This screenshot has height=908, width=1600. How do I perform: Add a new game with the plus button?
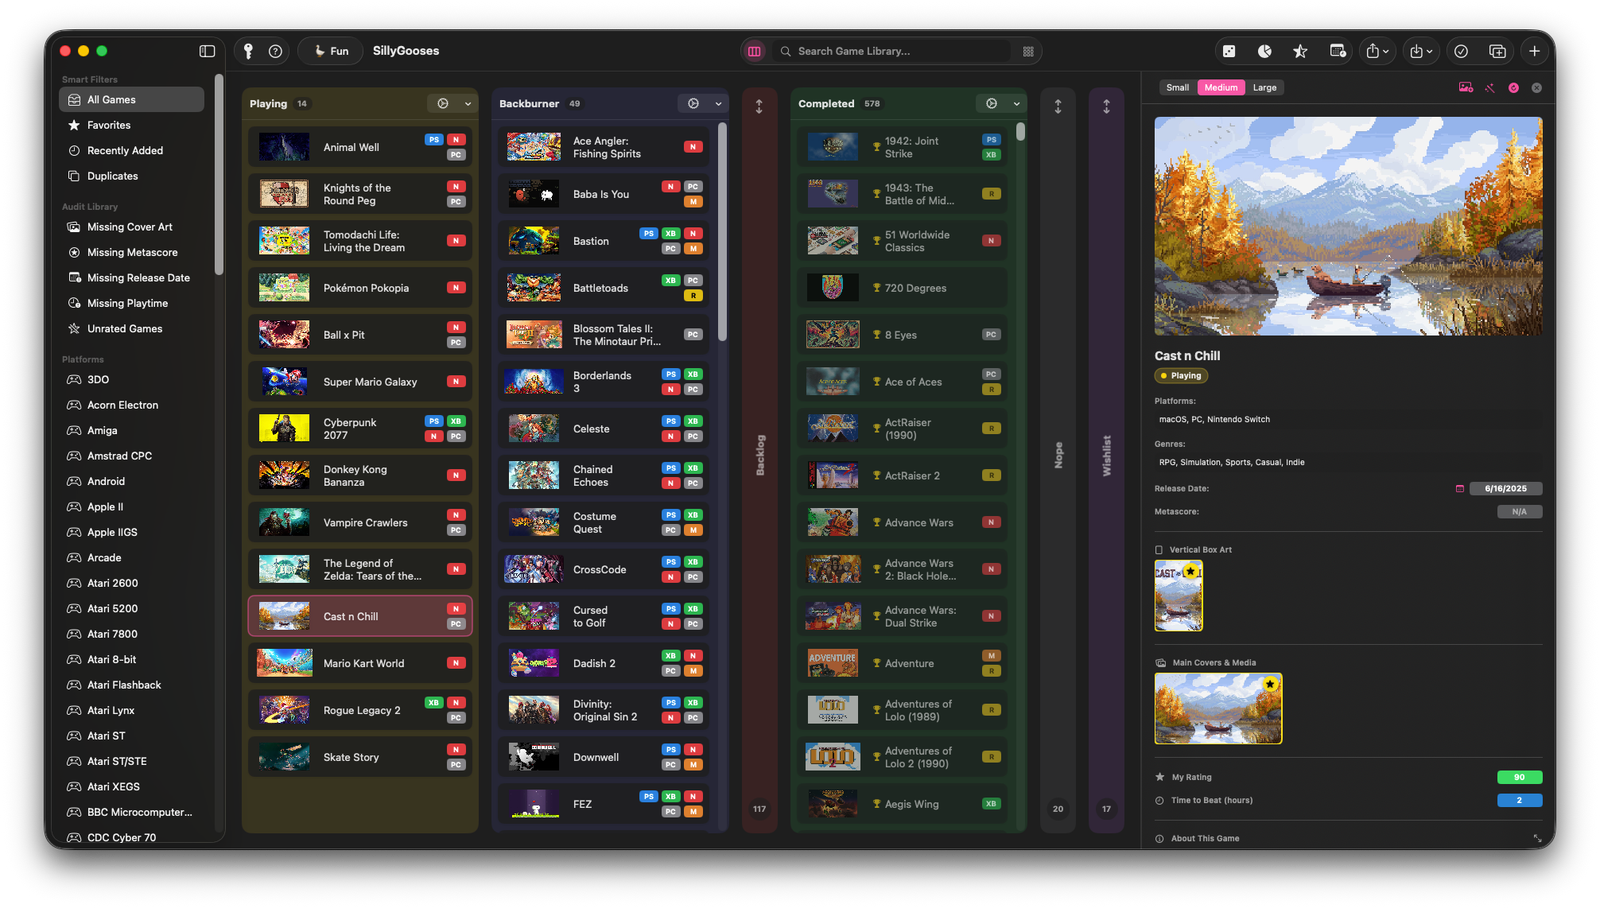click(1534, 51)
